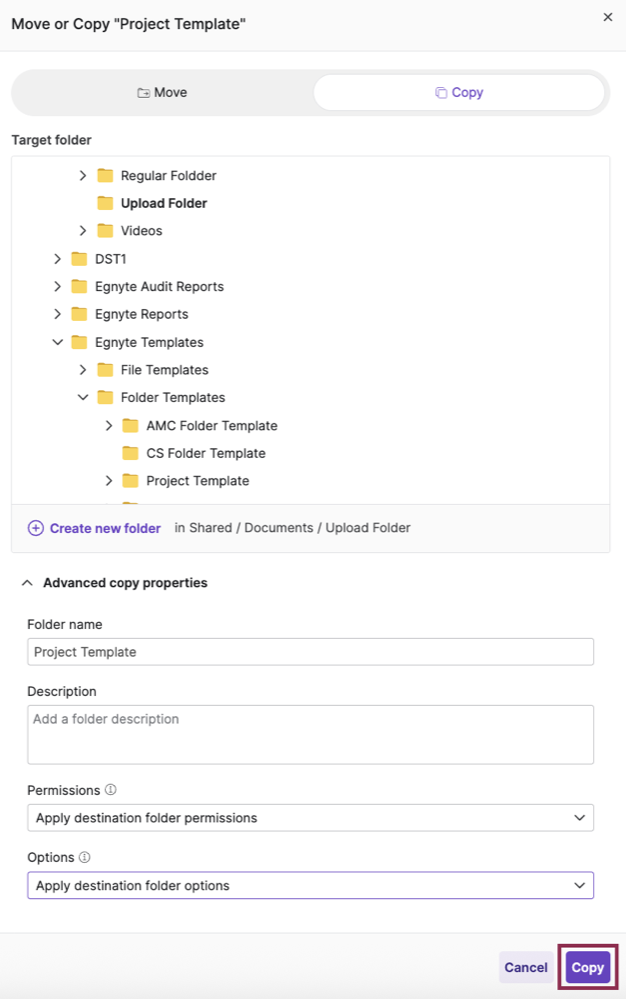Click the Permissions info icon
This screenshot has height=999, width=626.
(x=111, y=790)
